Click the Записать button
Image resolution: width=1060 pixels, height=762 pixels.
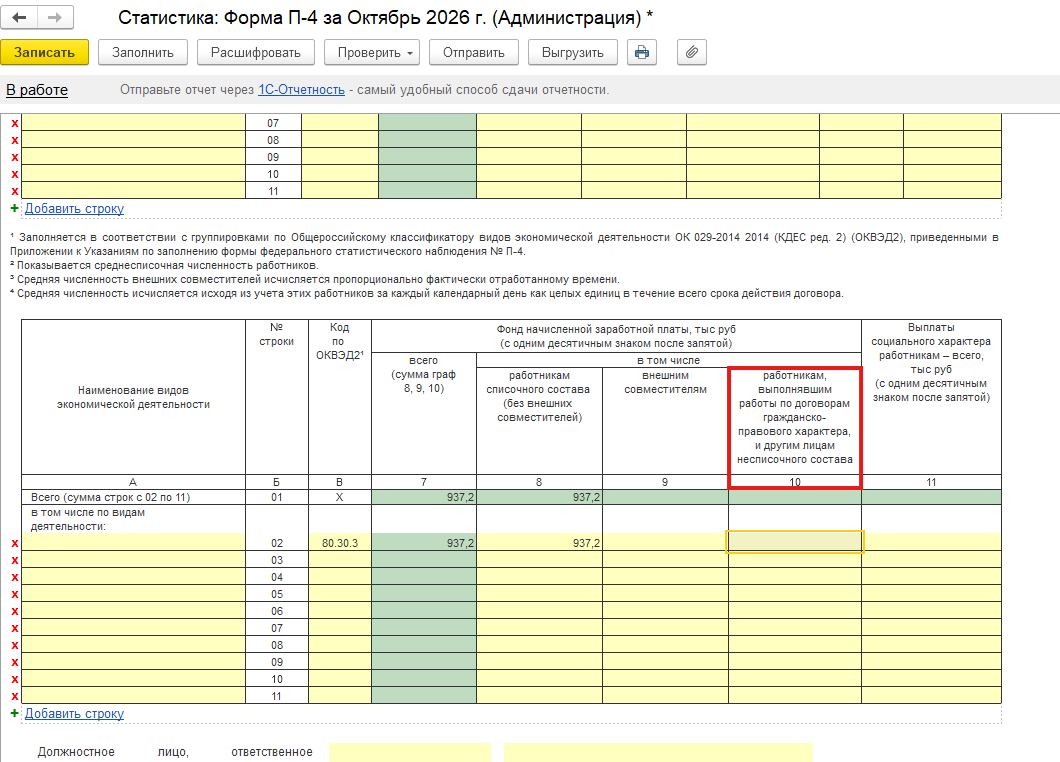tap(45, 52)
